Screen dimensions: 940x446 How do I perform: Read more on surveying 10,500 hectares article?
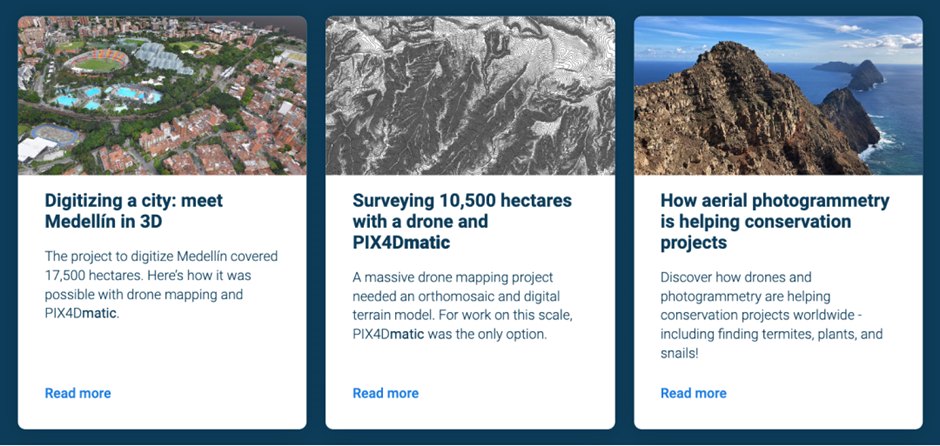[385, 393]
